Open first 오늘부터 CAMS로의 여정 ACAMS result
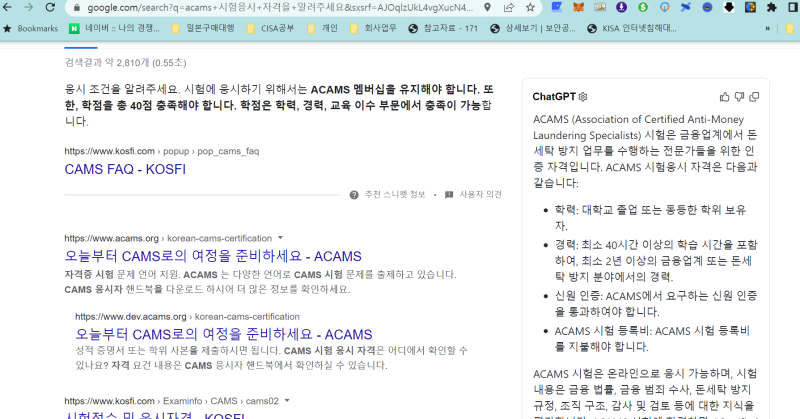 [x=213, y=256]
